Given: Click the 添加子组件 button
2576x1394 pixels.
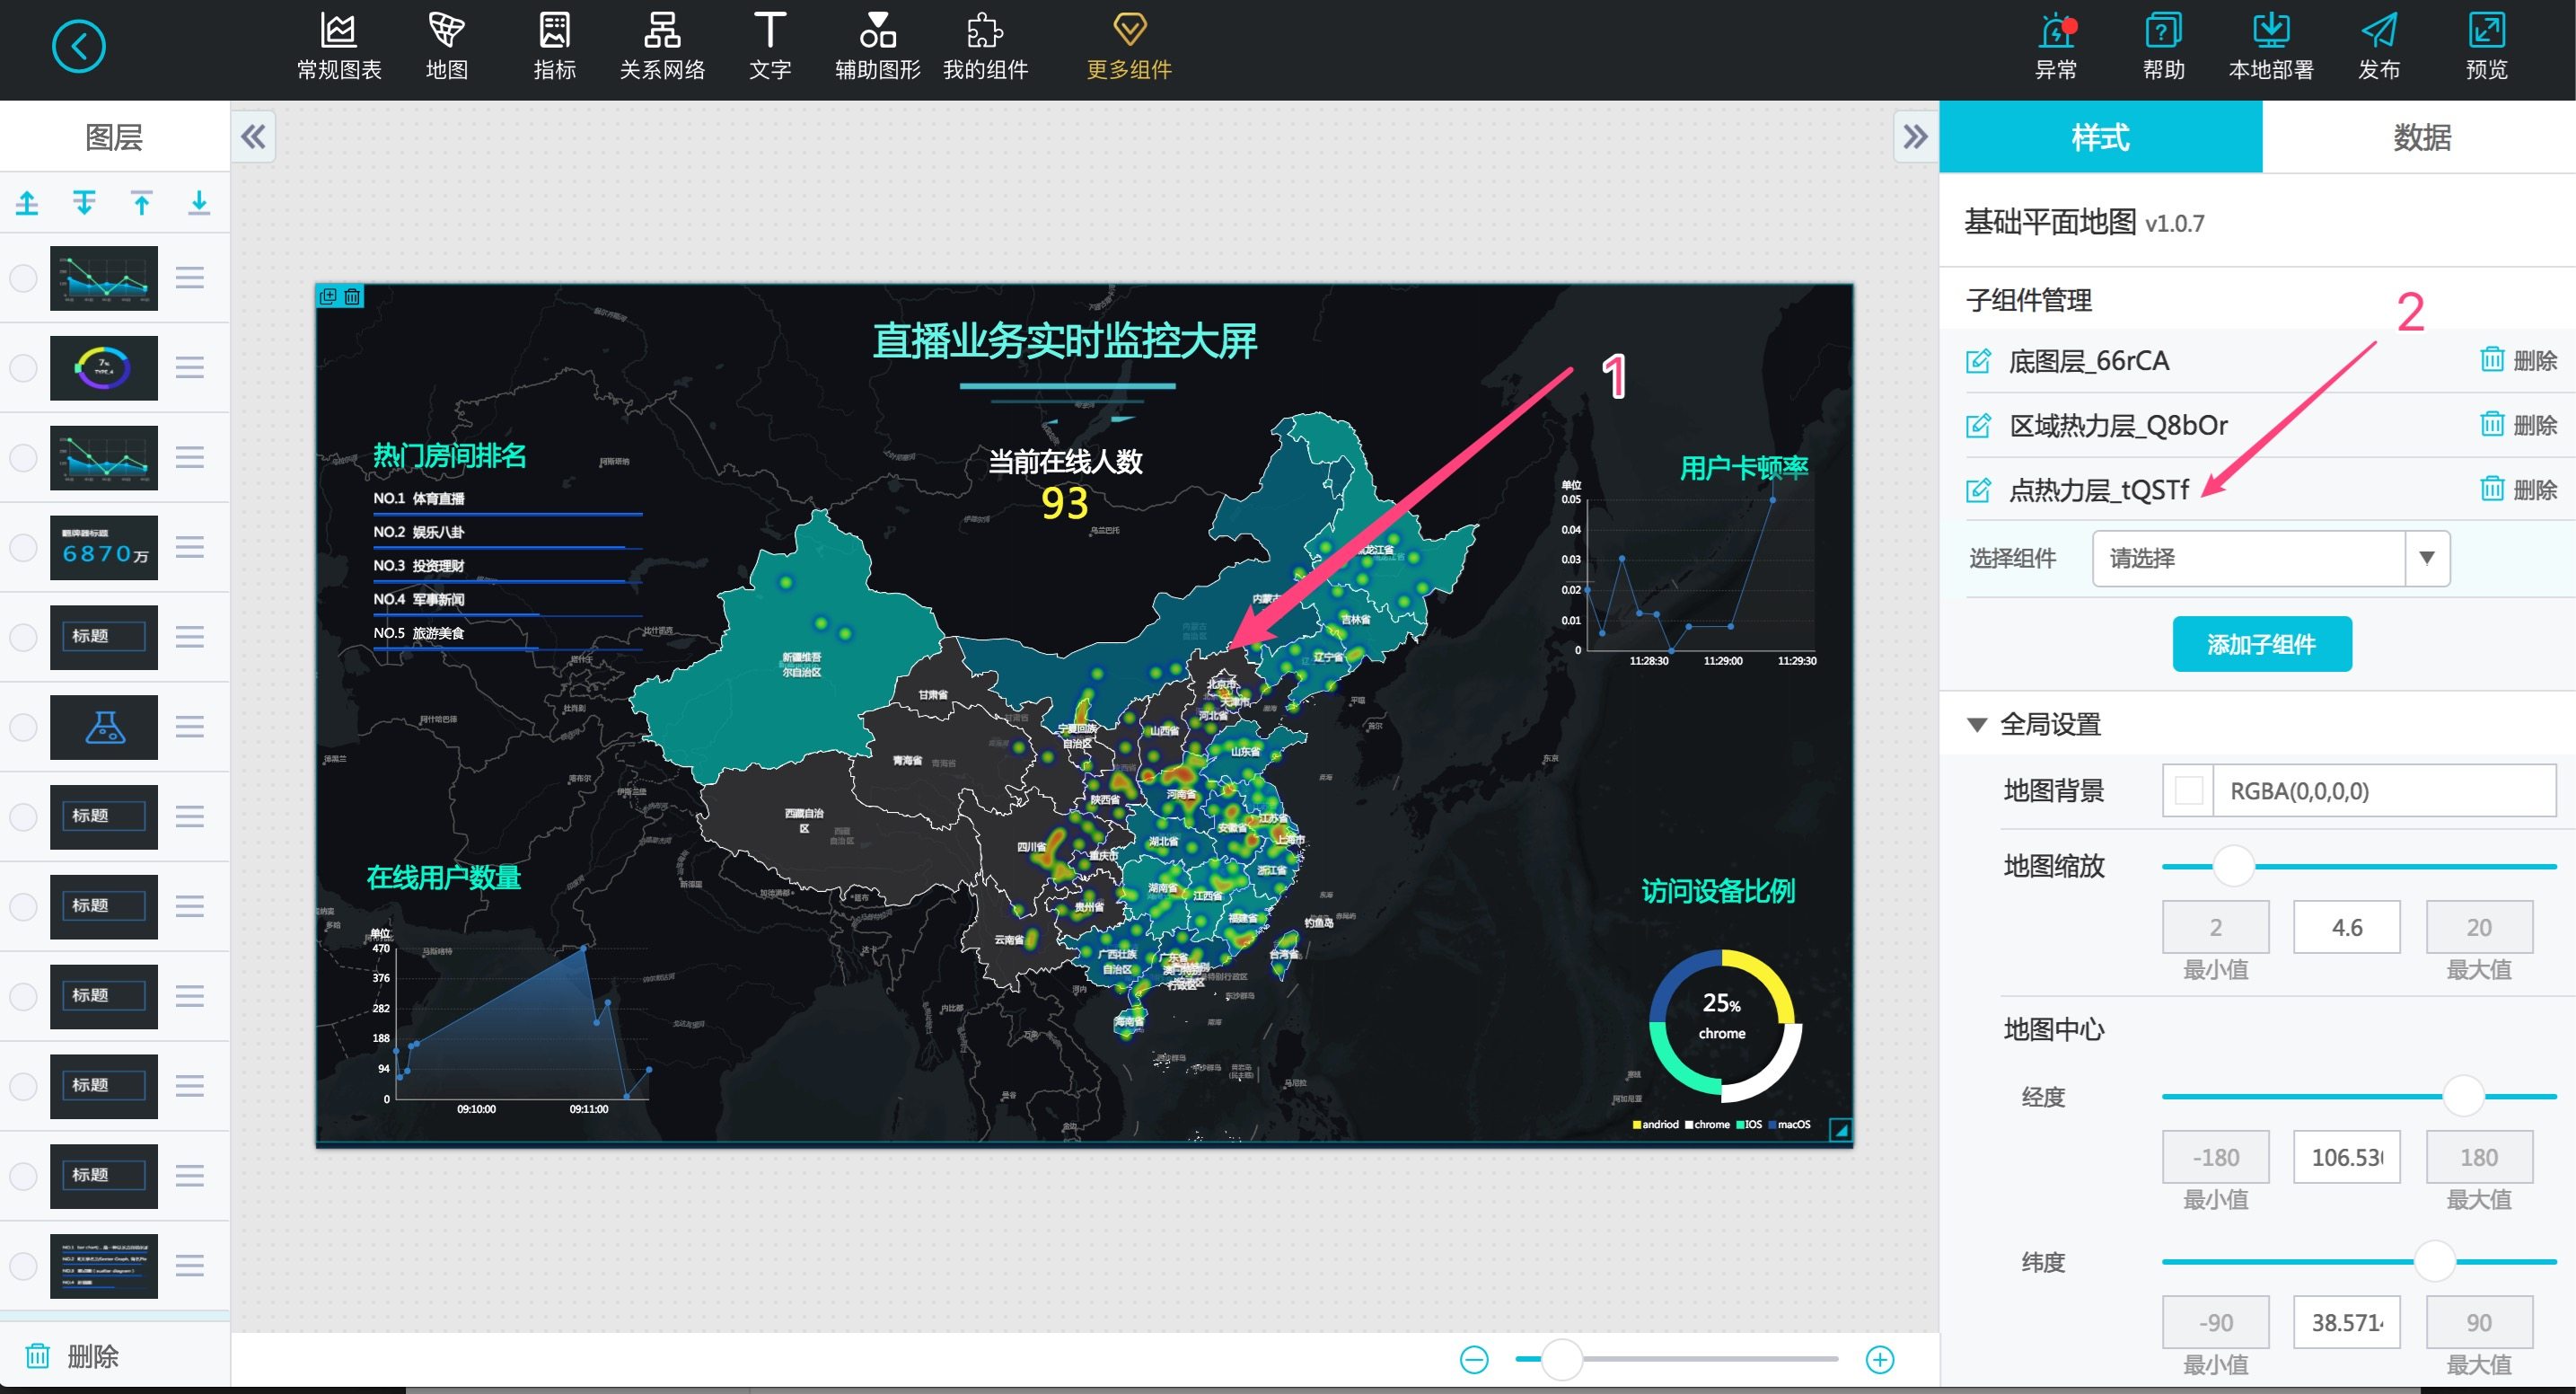Looking at the screenshot, I should pos(2262,643).
